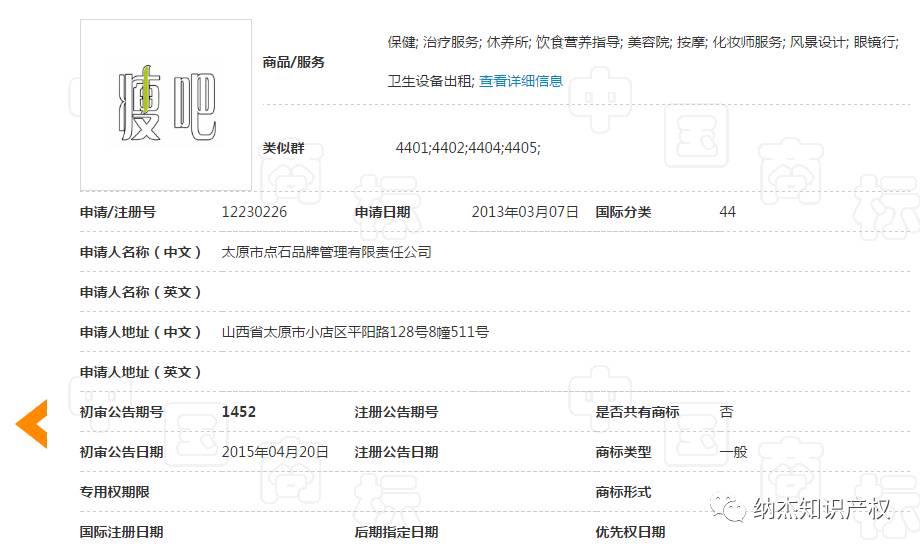Click the 商品/服务 label
Image resolution: width=920 pixels, height=549 pixels.
293,62
